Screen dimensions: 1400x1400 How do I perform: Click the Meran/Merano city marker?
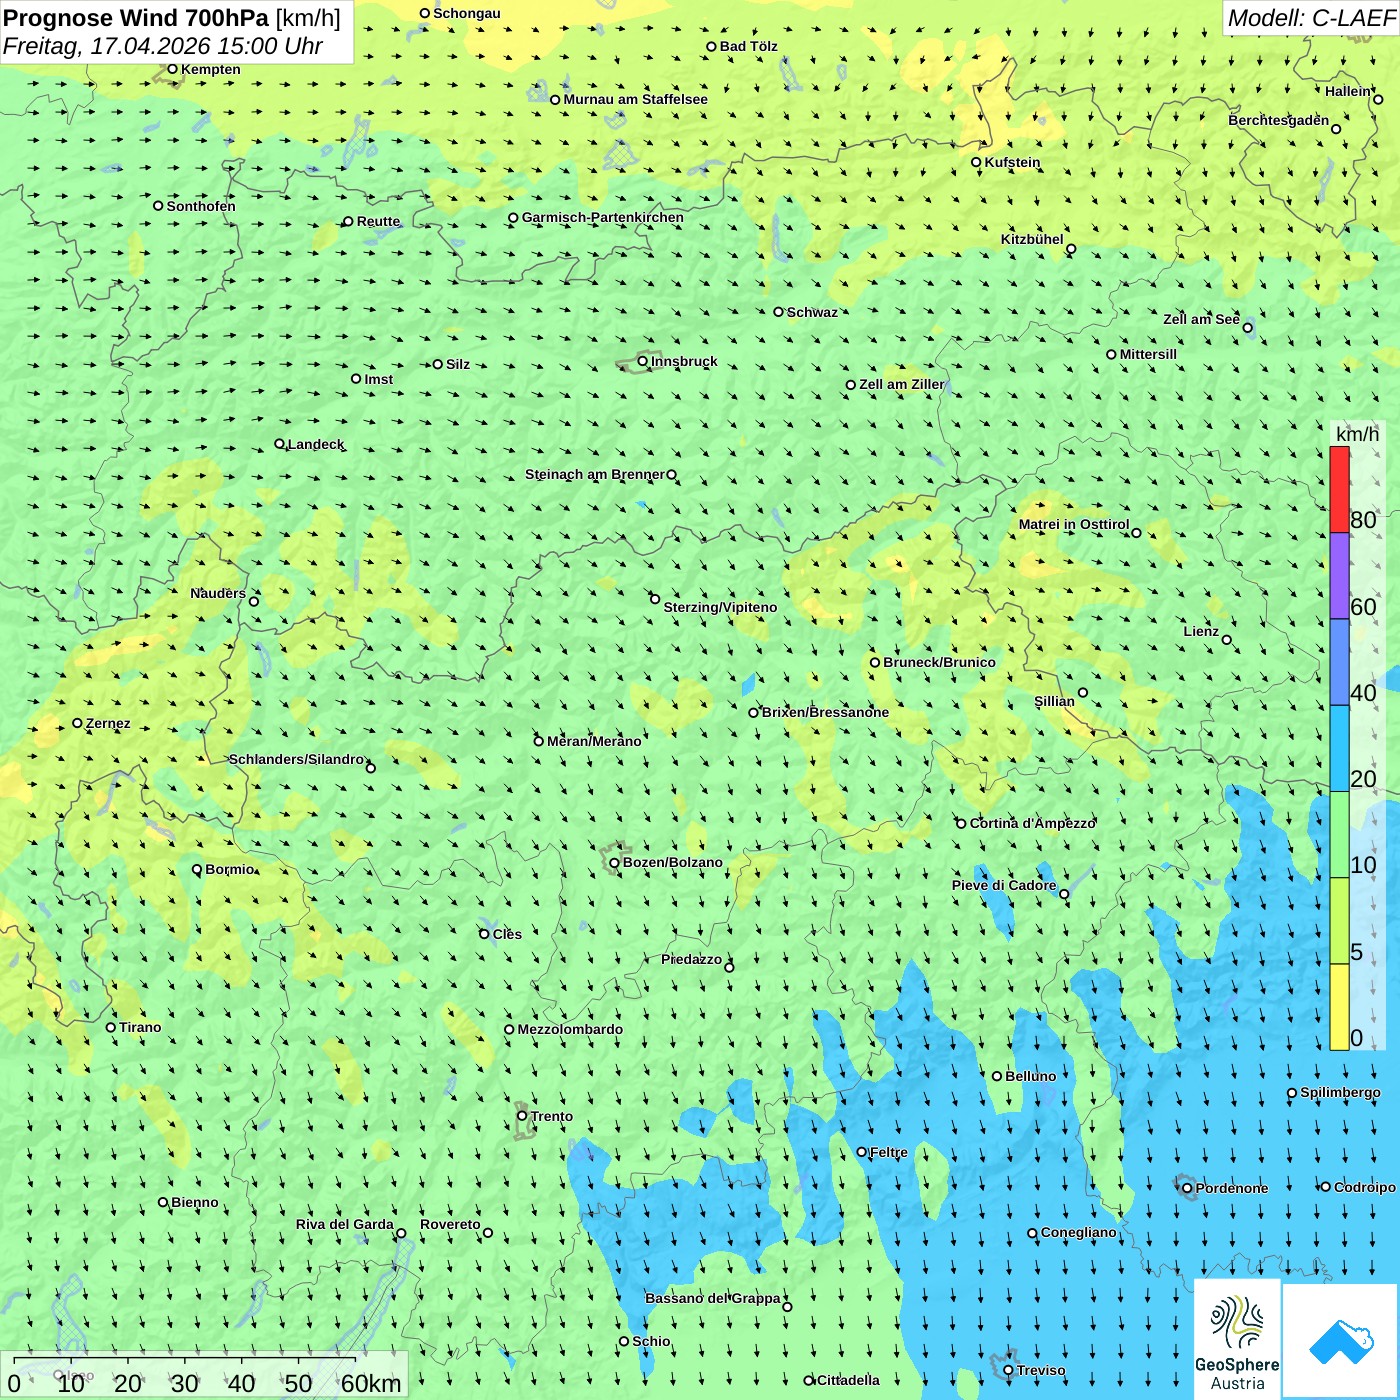click(x=539, y=741)
